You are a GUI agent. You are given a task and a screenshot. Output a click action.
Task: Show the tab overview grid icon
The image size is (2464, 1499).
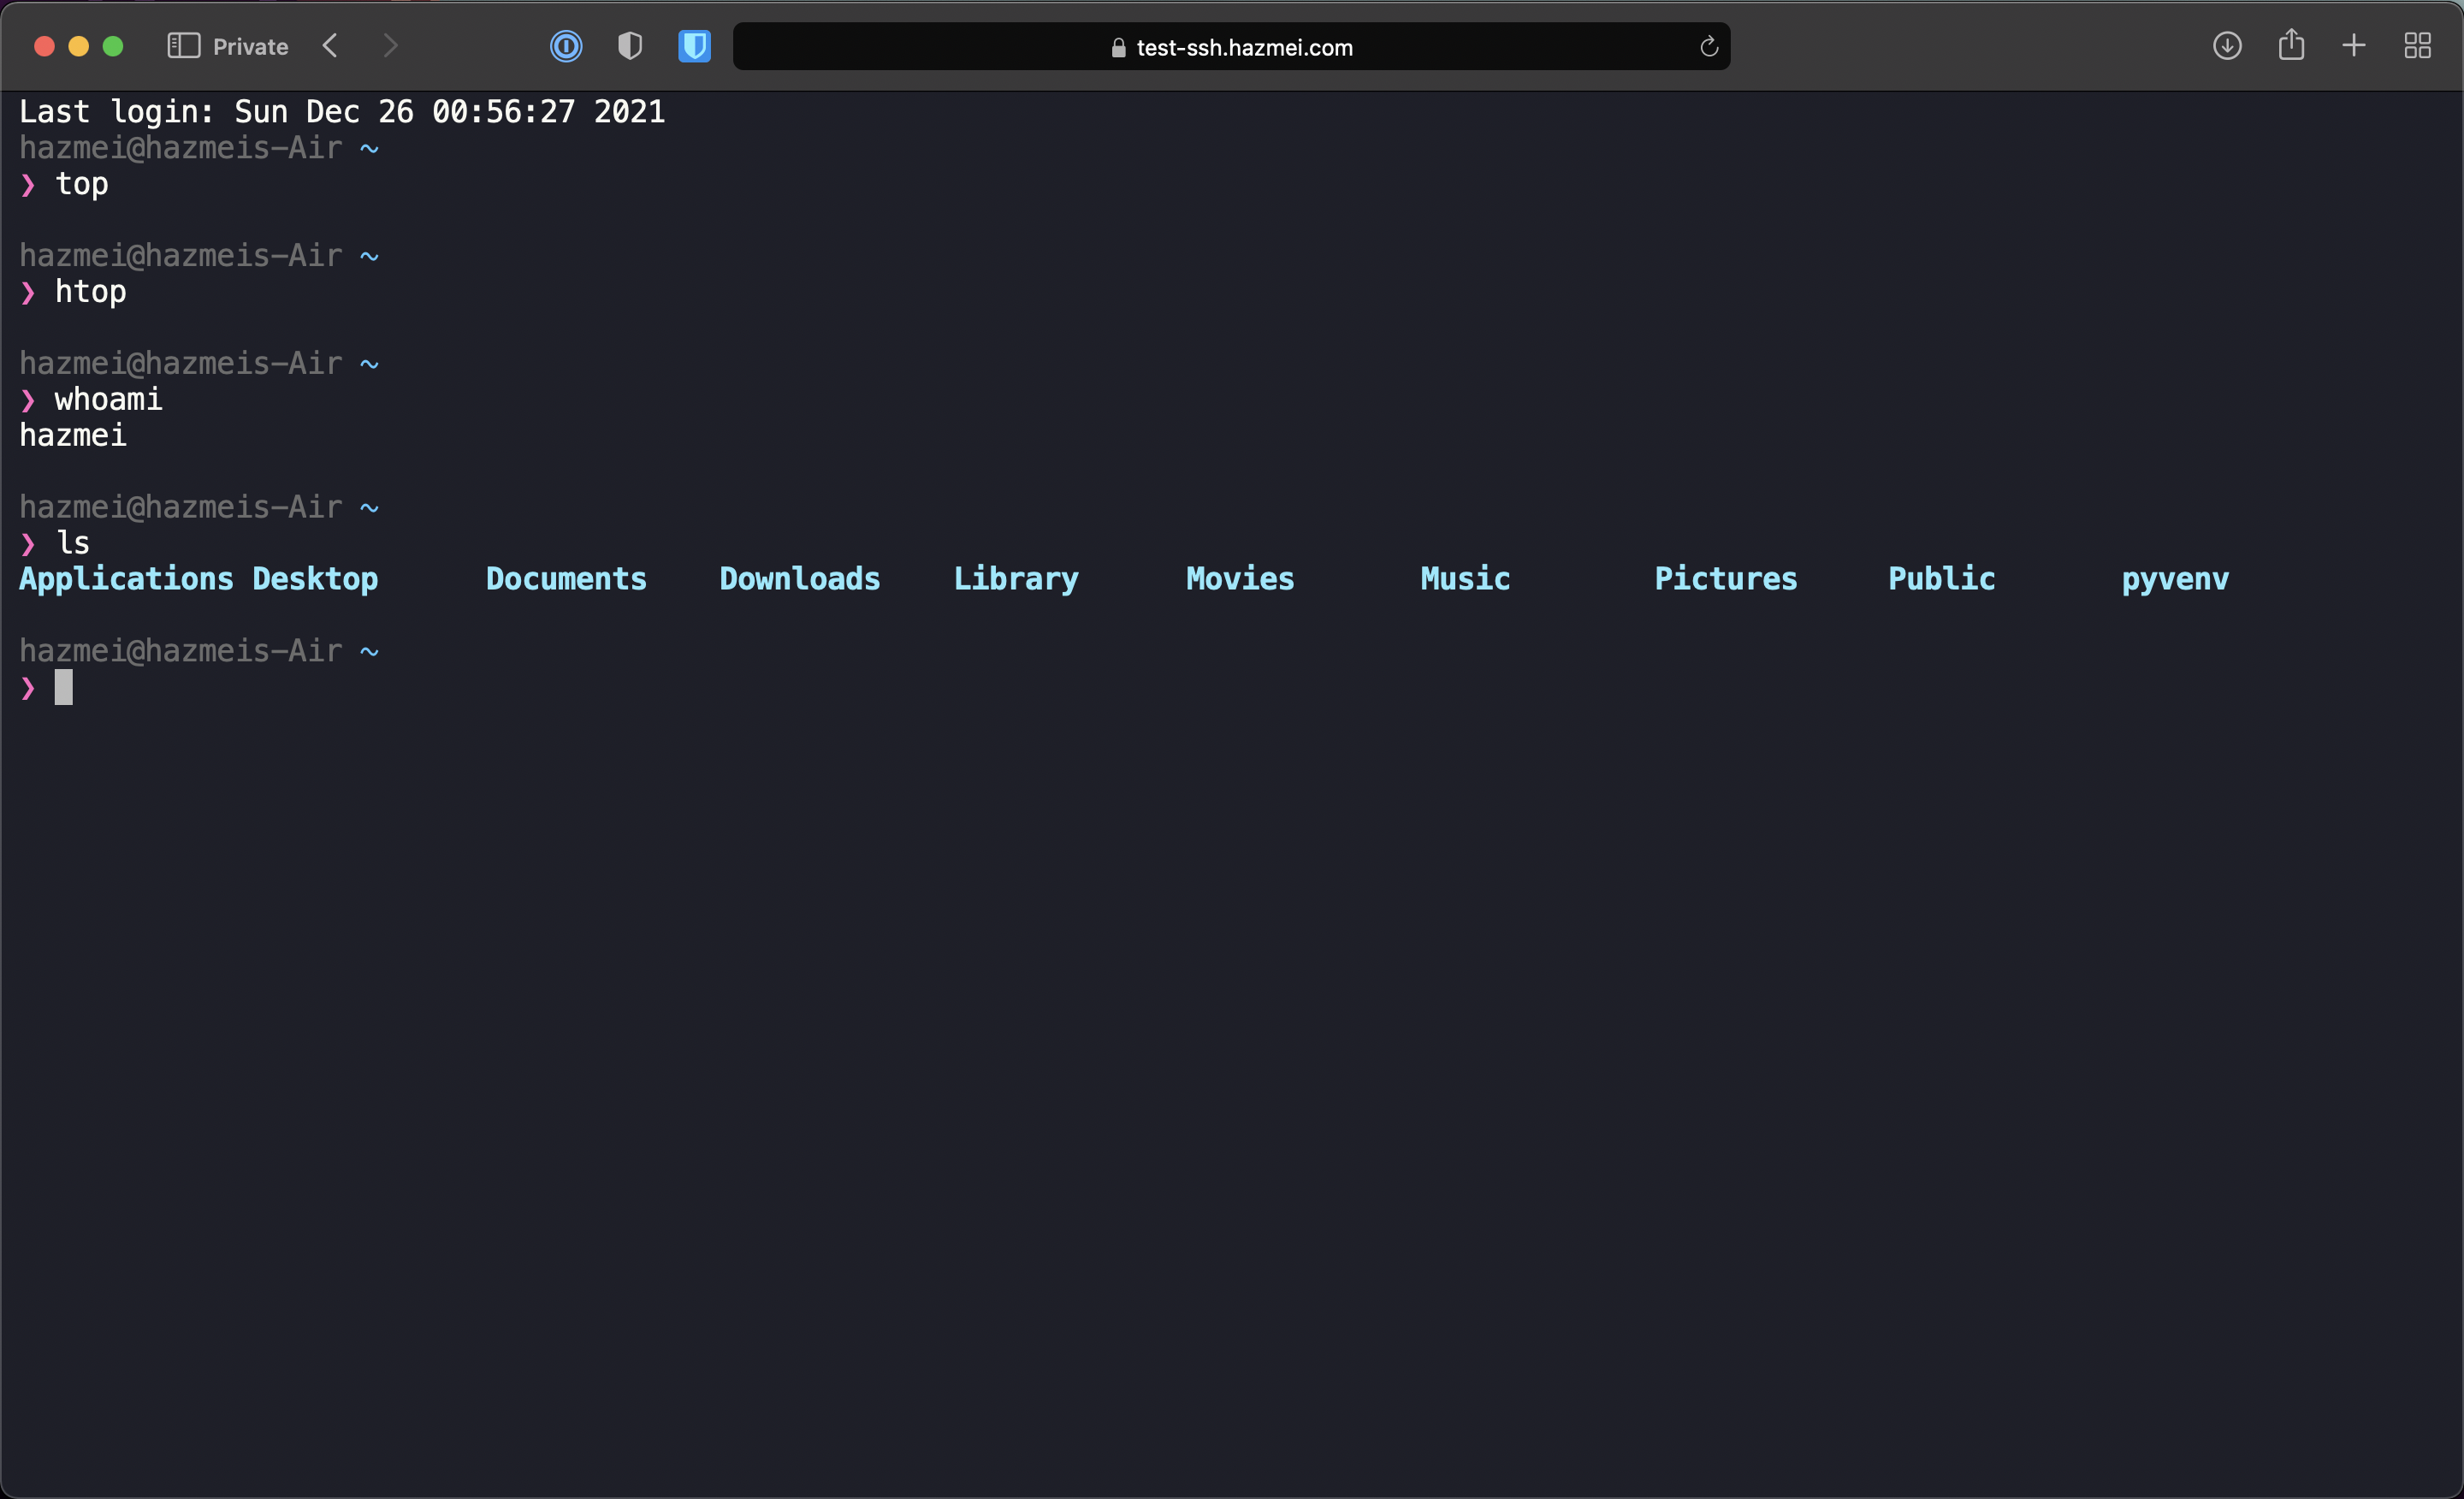[x=2418, y=46]
